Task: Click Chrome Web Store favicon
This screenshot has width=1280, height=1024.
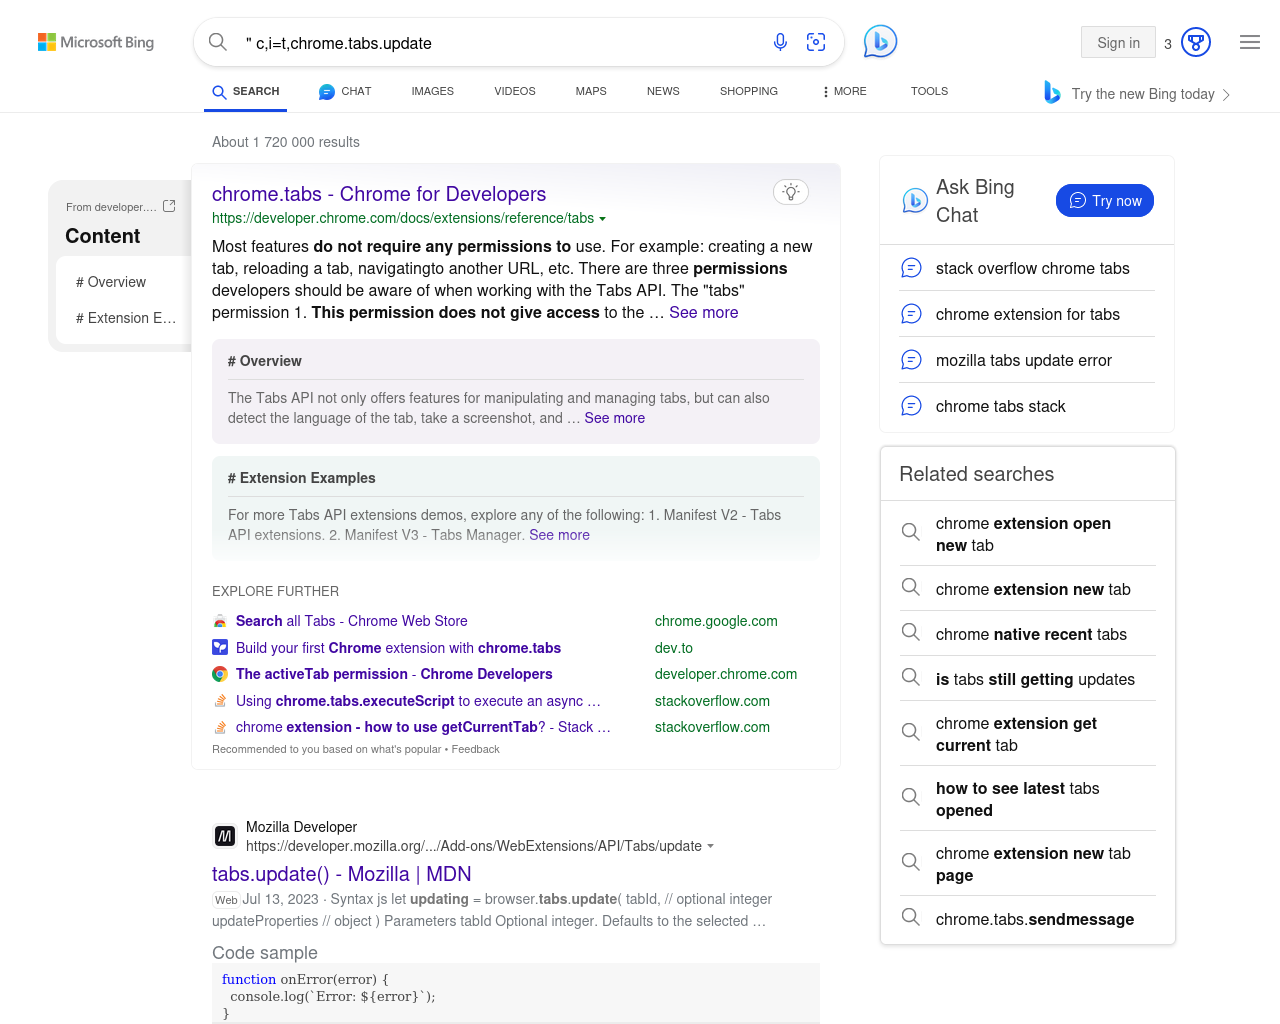Action: tap(220, 621)
